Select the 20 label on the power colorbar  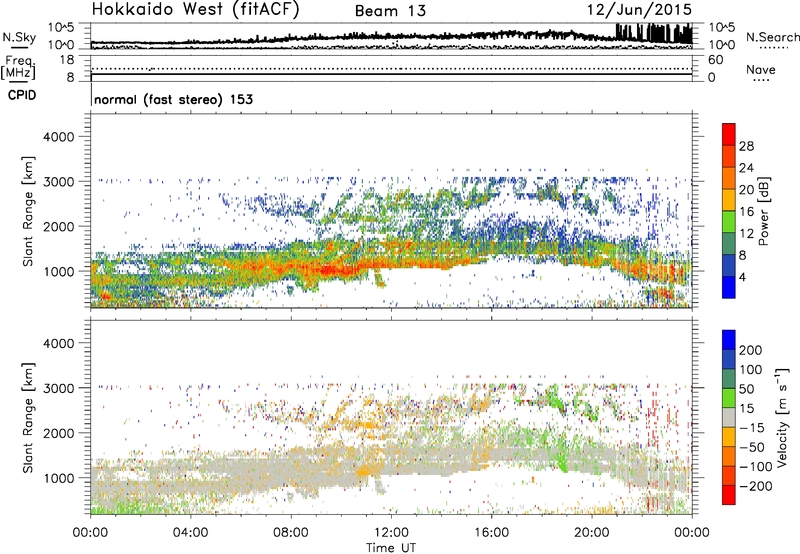click(x=746, y=190)
